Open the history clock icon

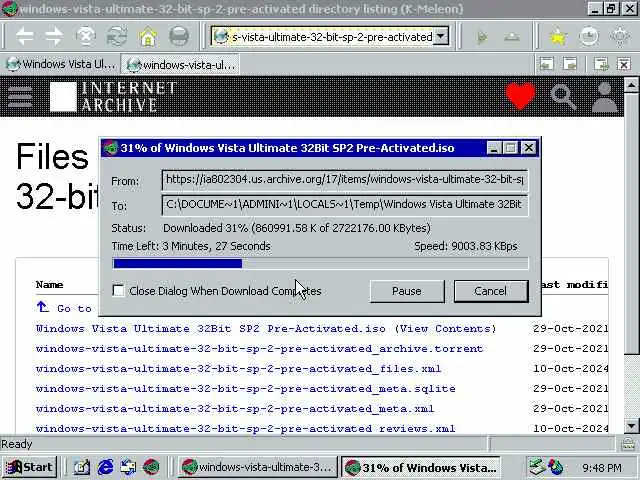[589, 37]
